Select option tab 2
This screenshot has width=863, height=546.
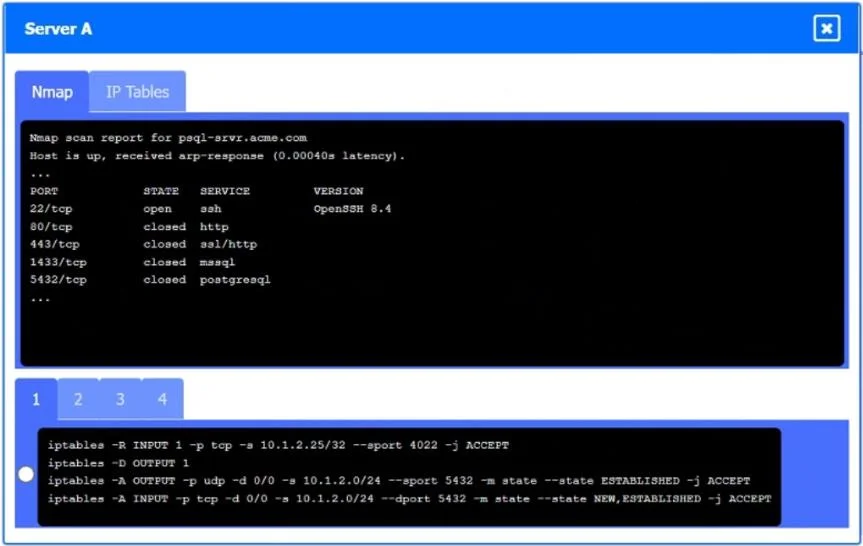78,399
